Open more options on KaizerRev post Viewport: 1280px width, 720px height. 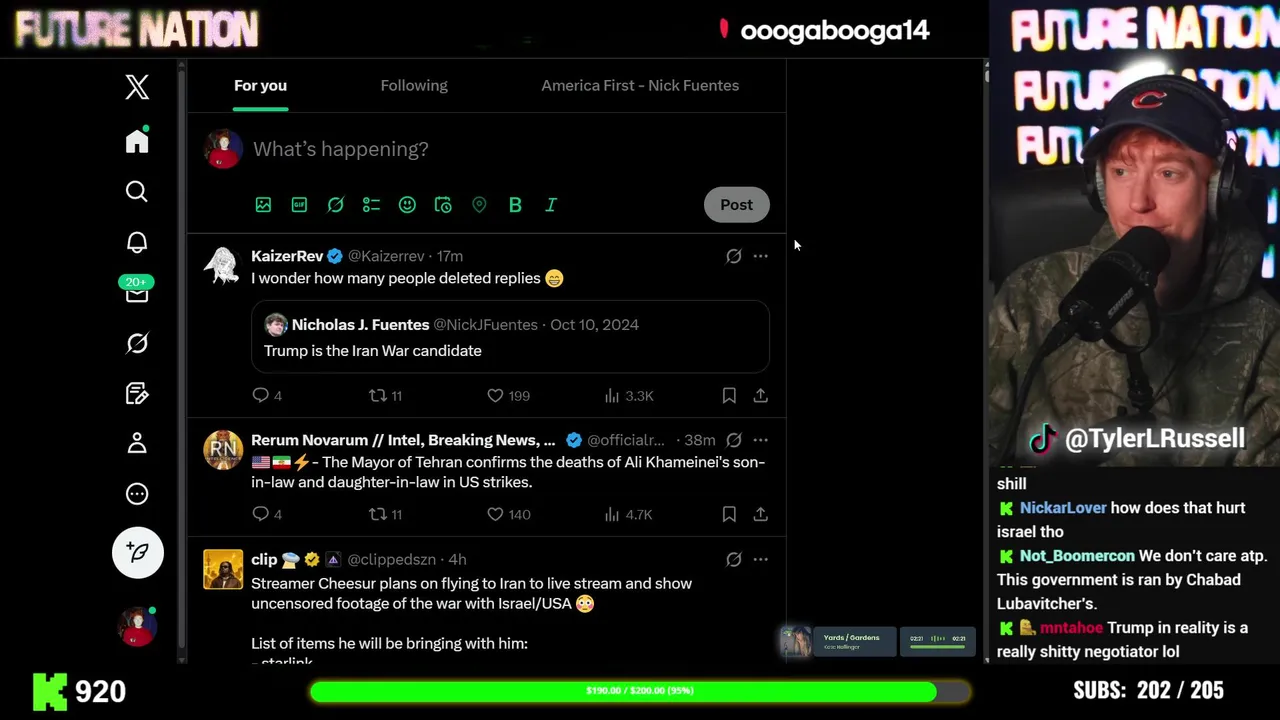coord(760,256)
